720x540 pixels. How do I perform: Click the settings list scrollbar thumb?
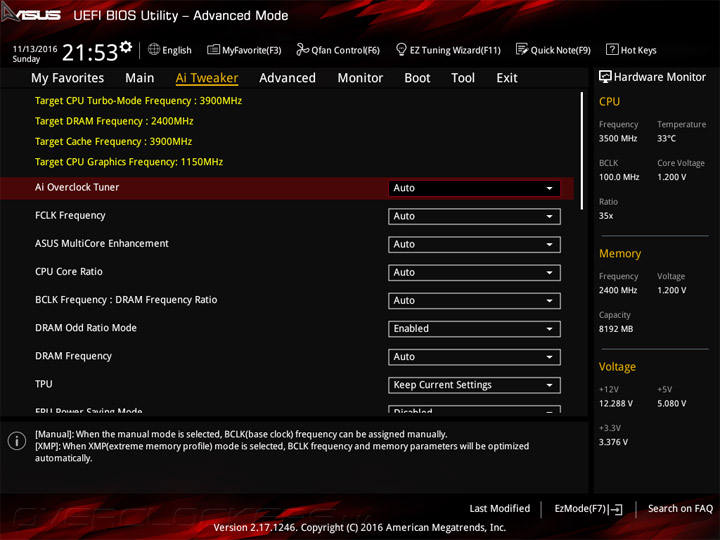(582, 151)
